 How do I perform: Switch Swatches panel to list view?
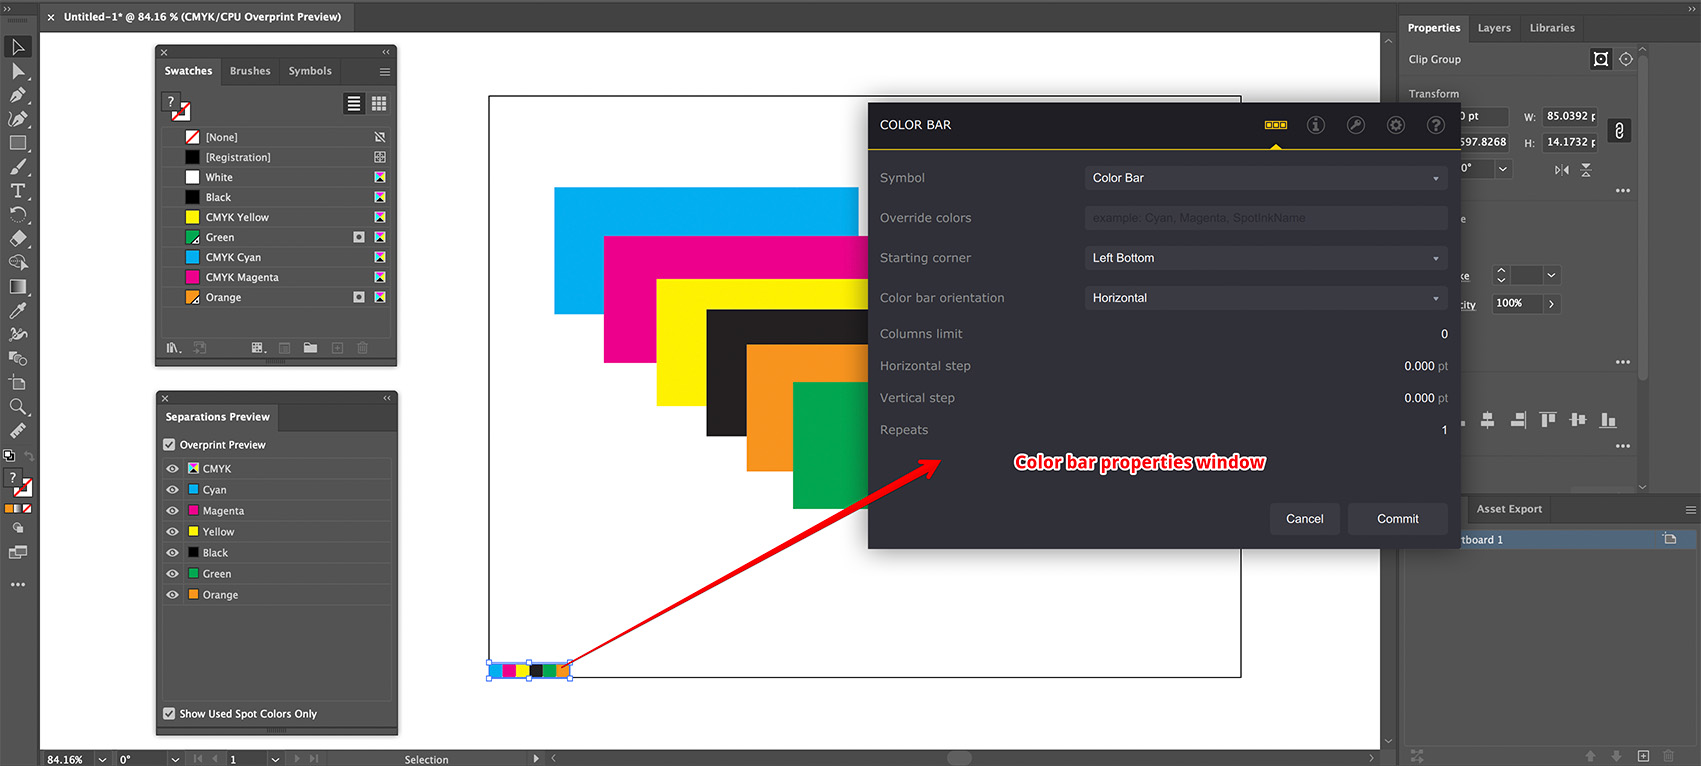(354, 103)
